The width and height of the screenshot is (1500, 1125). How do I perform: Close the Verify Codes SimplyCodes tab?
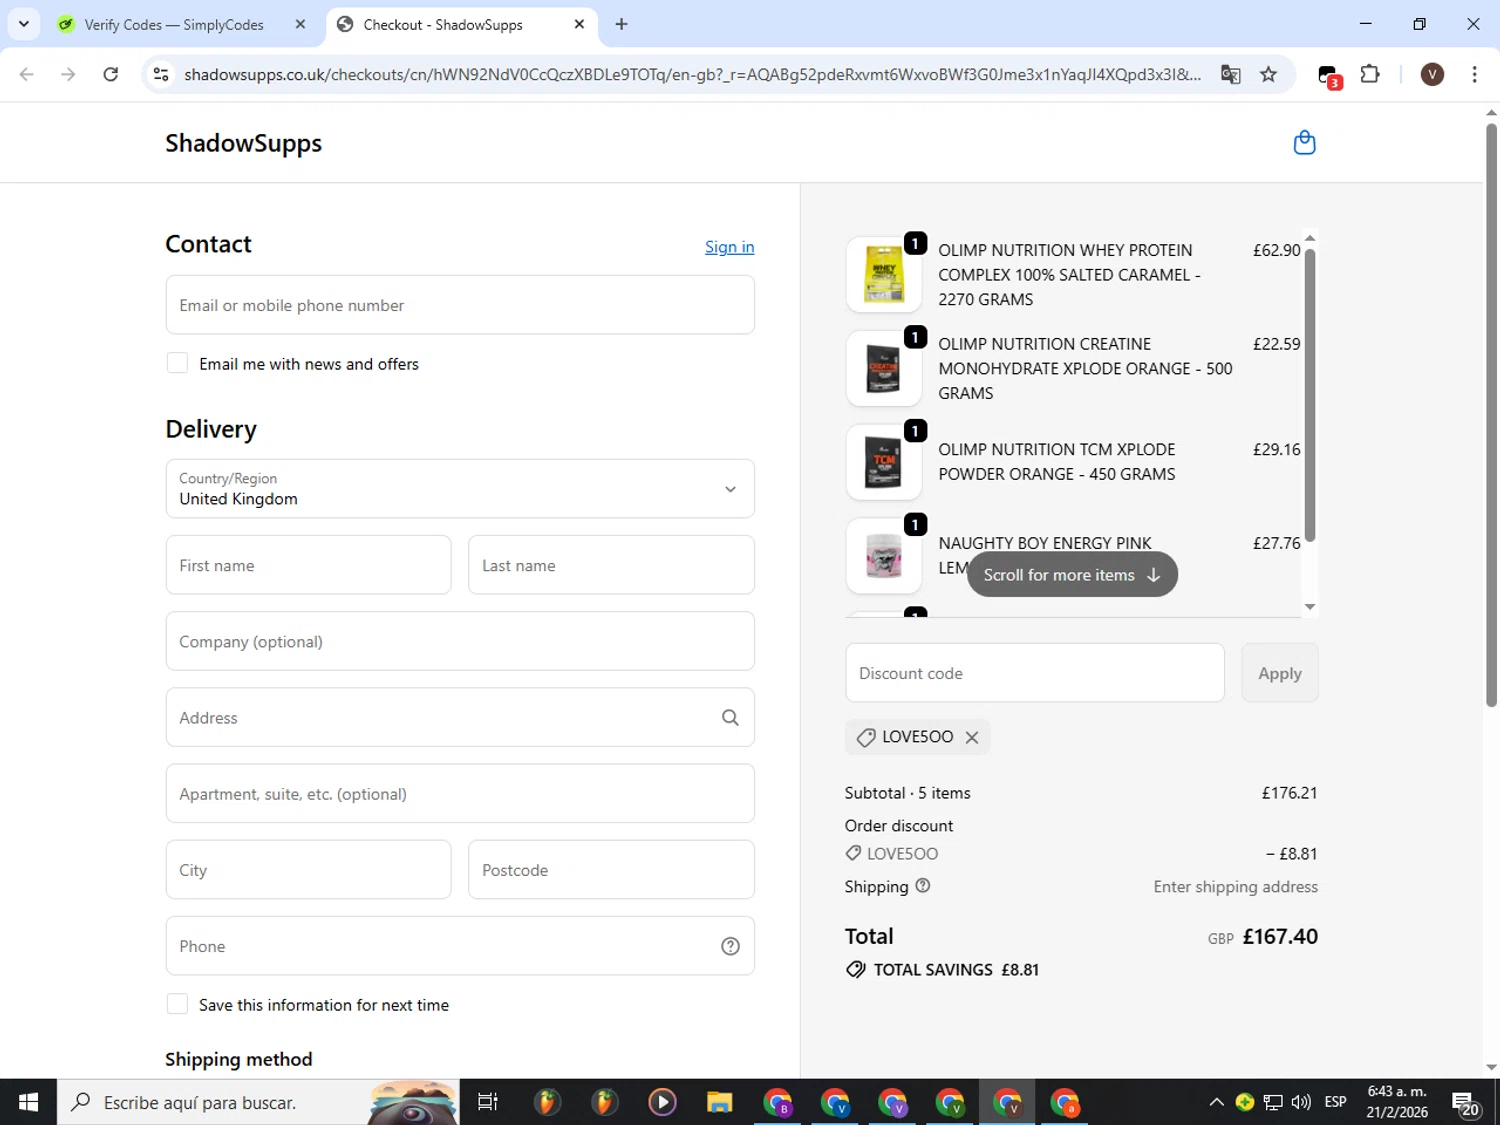300,24
